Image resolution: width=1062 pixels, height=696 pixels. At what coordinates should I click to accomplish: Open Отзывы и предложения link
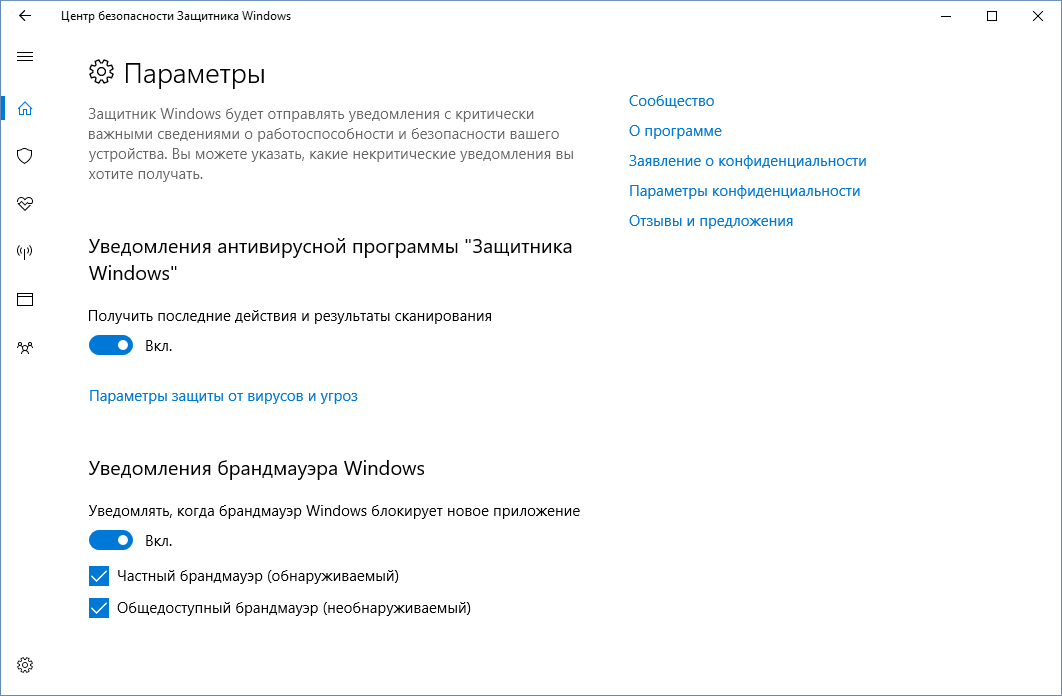point(710,221)
